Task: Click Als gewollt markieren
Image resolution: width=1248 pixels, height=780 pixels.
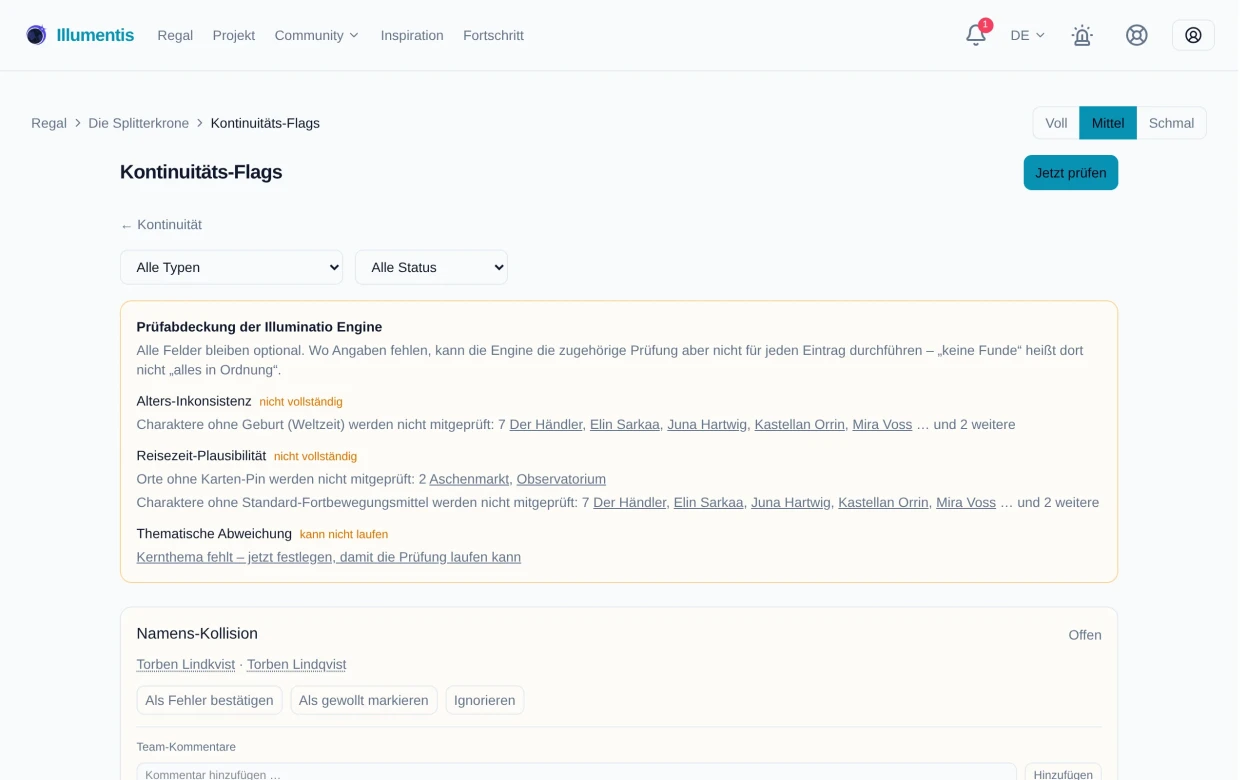Action: tap(363, 700)
